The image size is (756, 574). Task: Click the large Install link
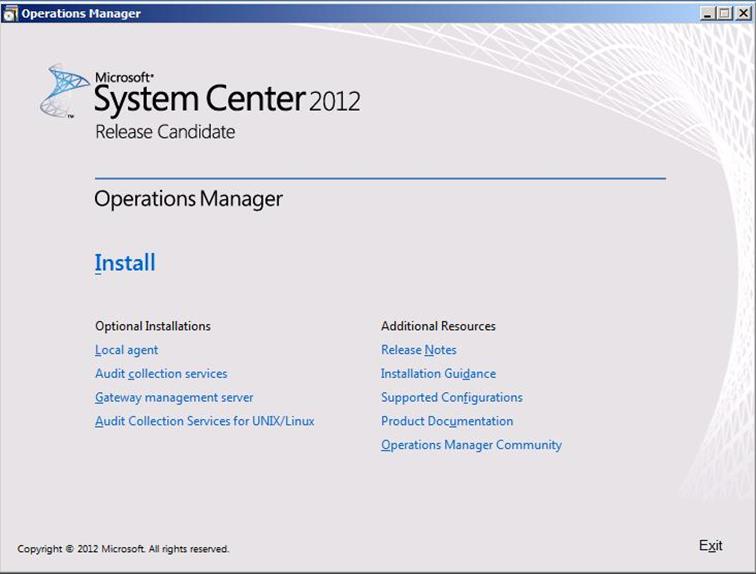125,263
